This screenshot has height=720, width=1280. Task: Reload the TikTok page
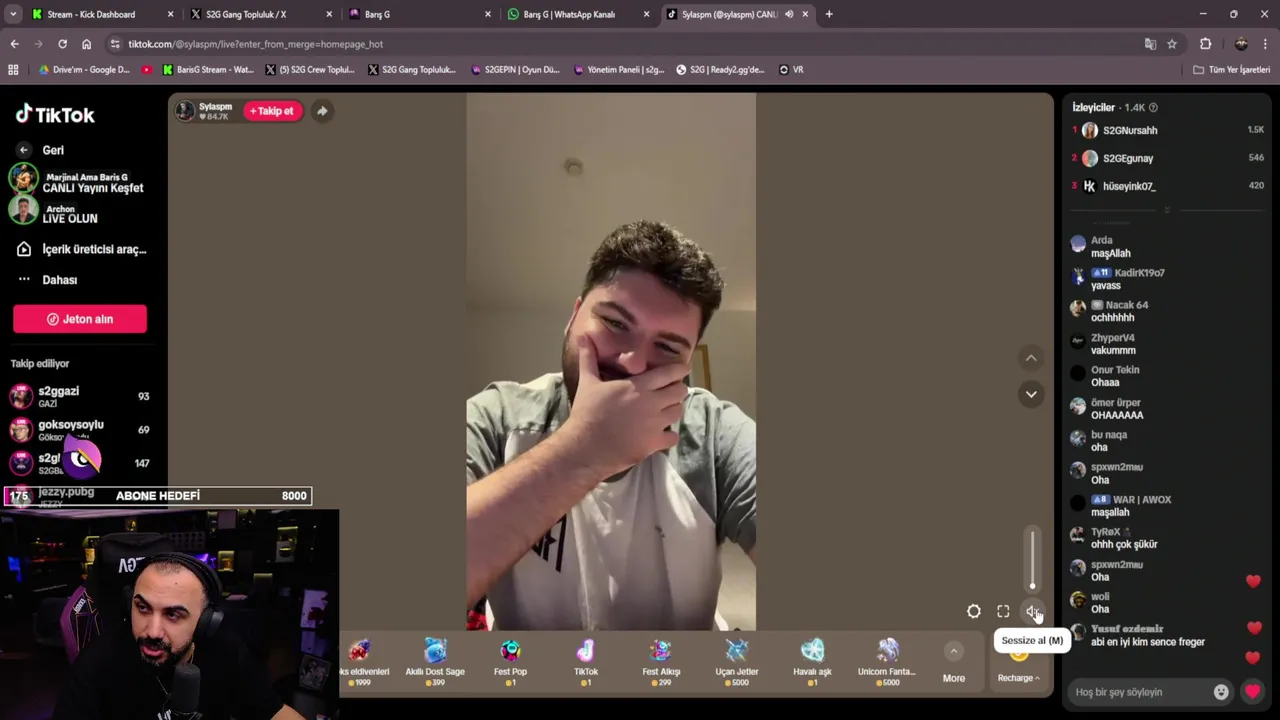[x=62, y=44]
